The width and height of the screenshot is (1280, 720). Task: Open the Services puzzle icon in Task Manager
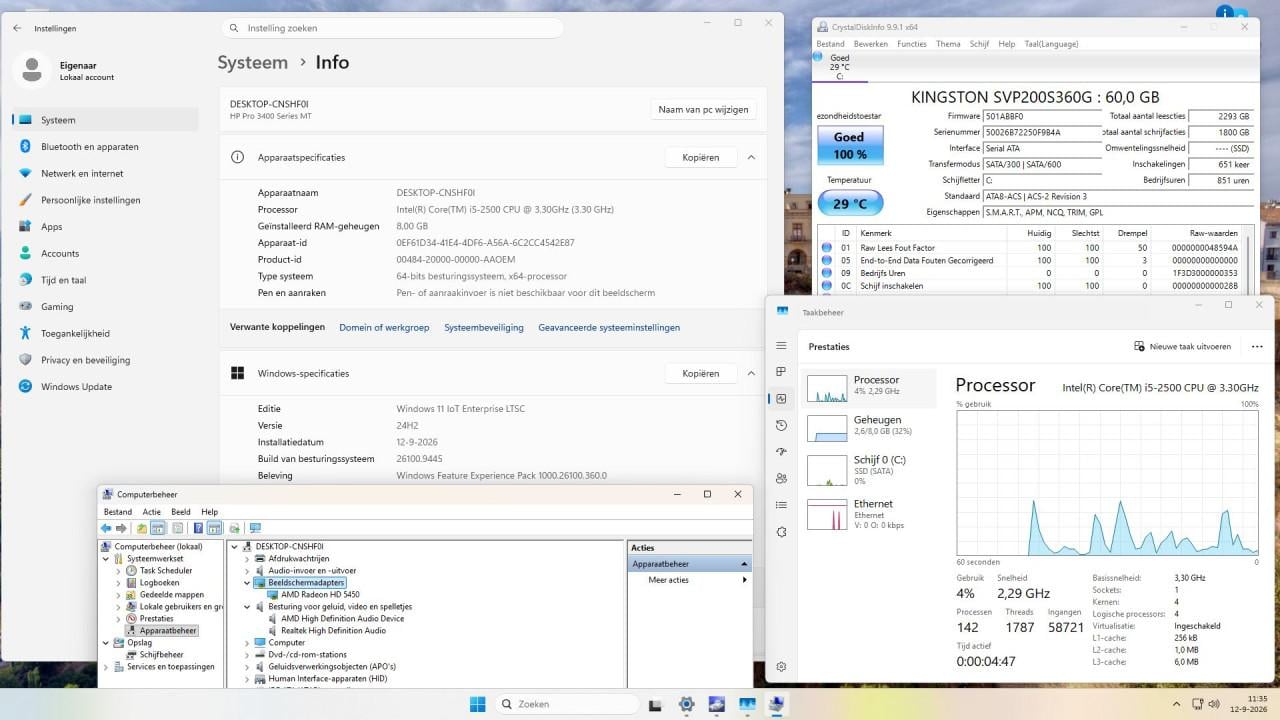781,532
